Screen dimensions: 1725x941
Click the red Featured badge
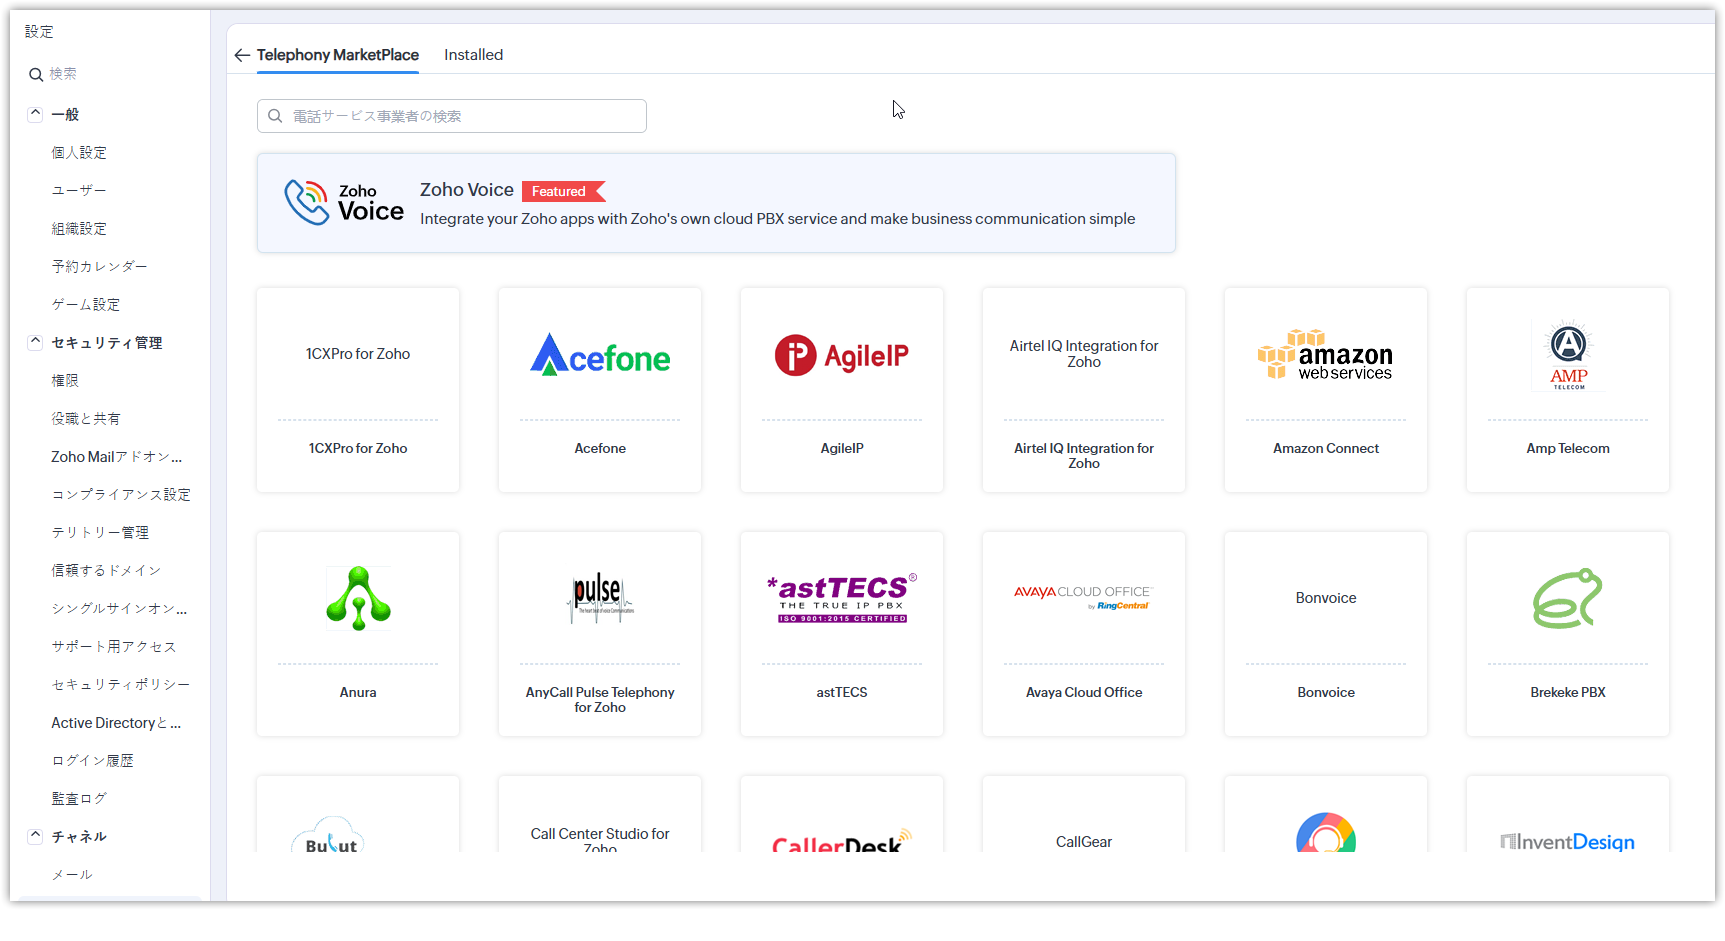click(x=563, y=191)
